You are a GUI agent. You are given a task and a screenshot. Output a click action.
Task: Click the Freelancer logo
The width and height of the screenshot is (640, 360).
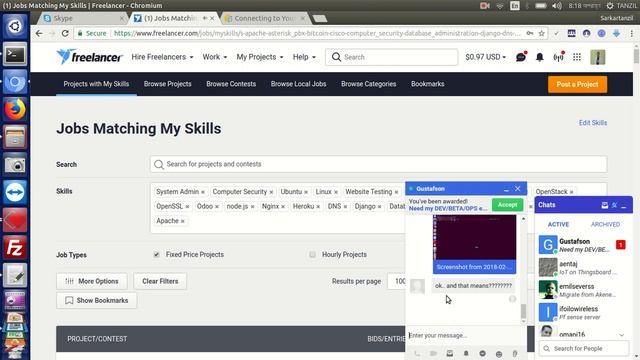tap(89, 57)
